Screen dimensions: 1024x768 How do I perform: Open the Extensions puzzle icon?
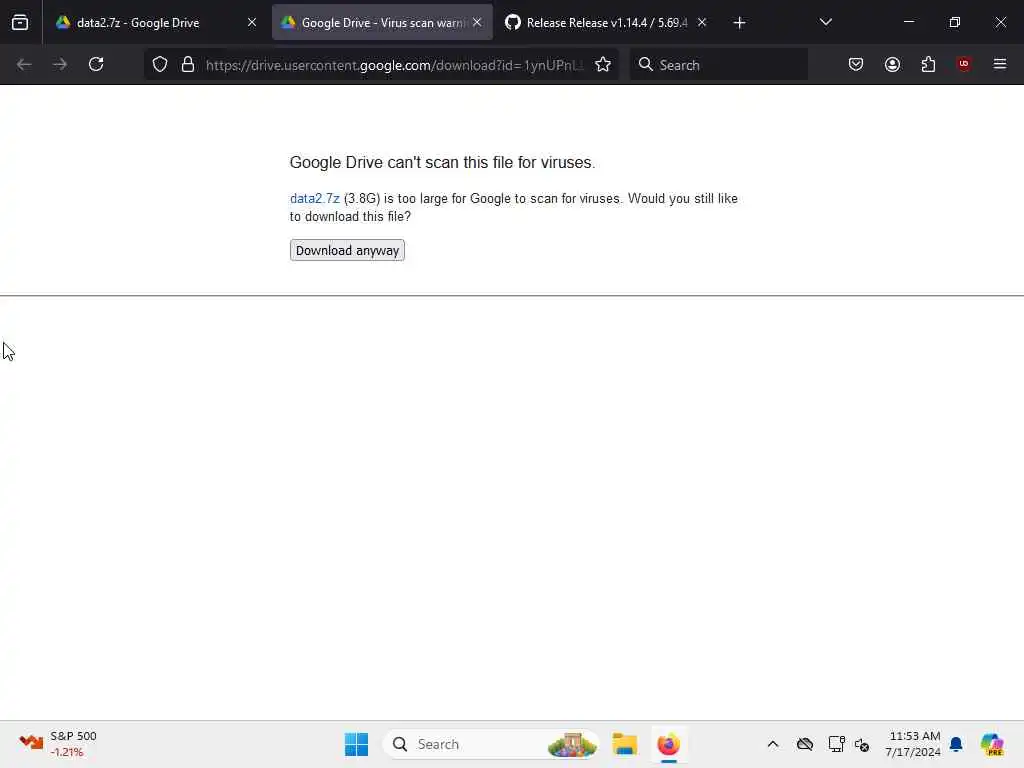928,64
